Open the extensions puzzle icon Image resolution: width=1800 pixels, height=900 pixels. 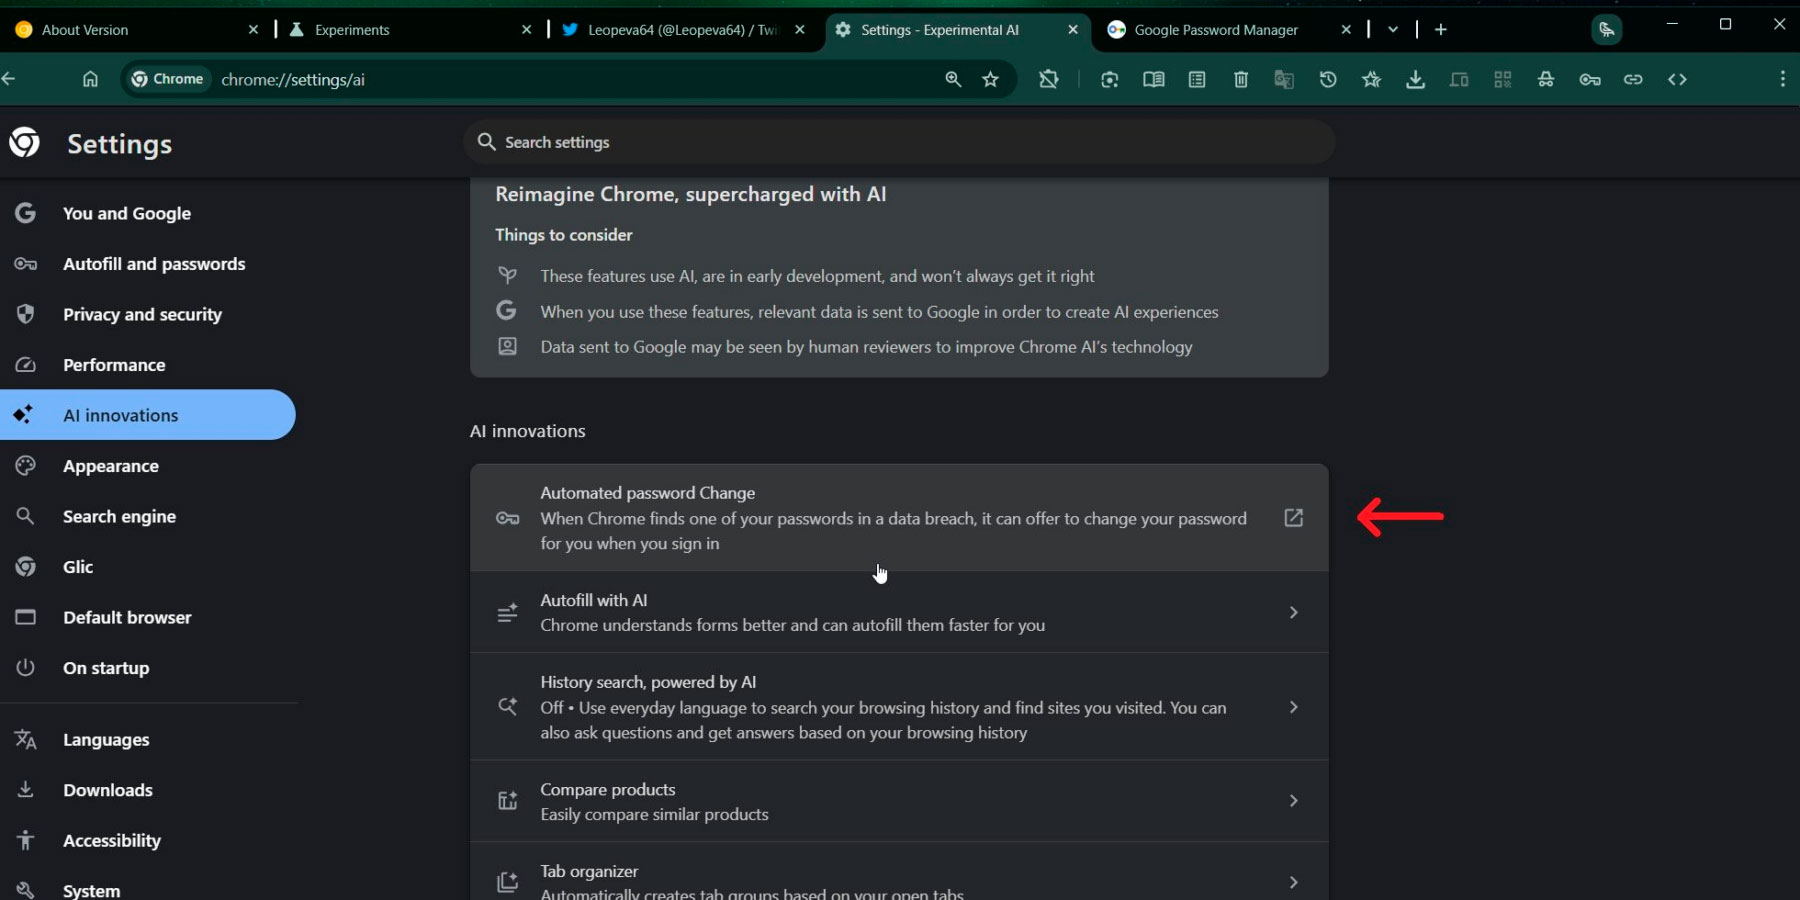click(x=1048, y=79)
